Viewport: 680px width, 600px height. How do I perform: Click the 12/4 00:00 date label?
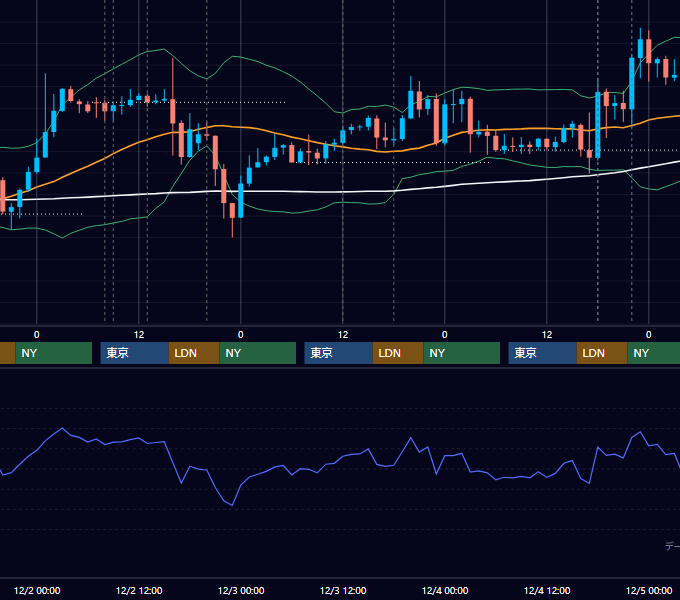click(x=445, y=590)
